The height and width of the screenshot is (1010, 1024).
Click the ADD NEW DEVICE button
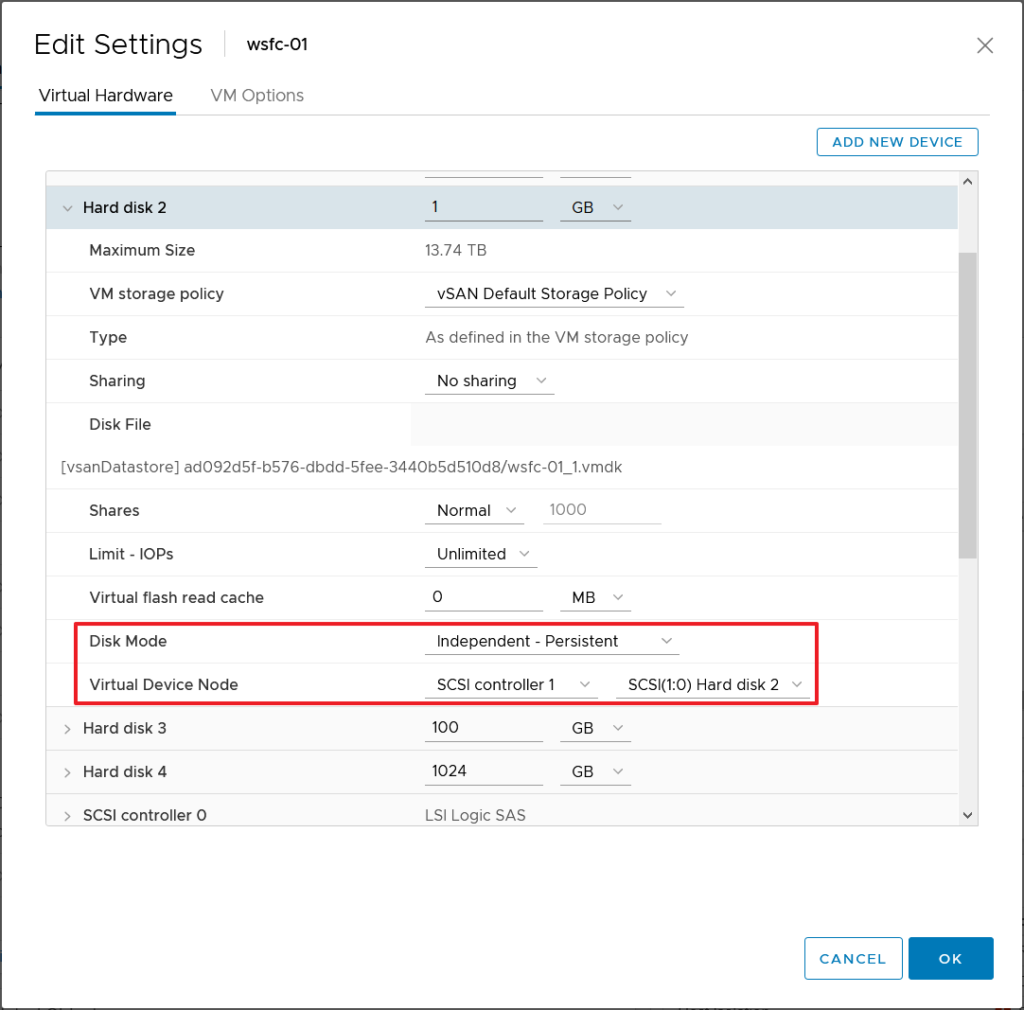[x=897, y=142]
